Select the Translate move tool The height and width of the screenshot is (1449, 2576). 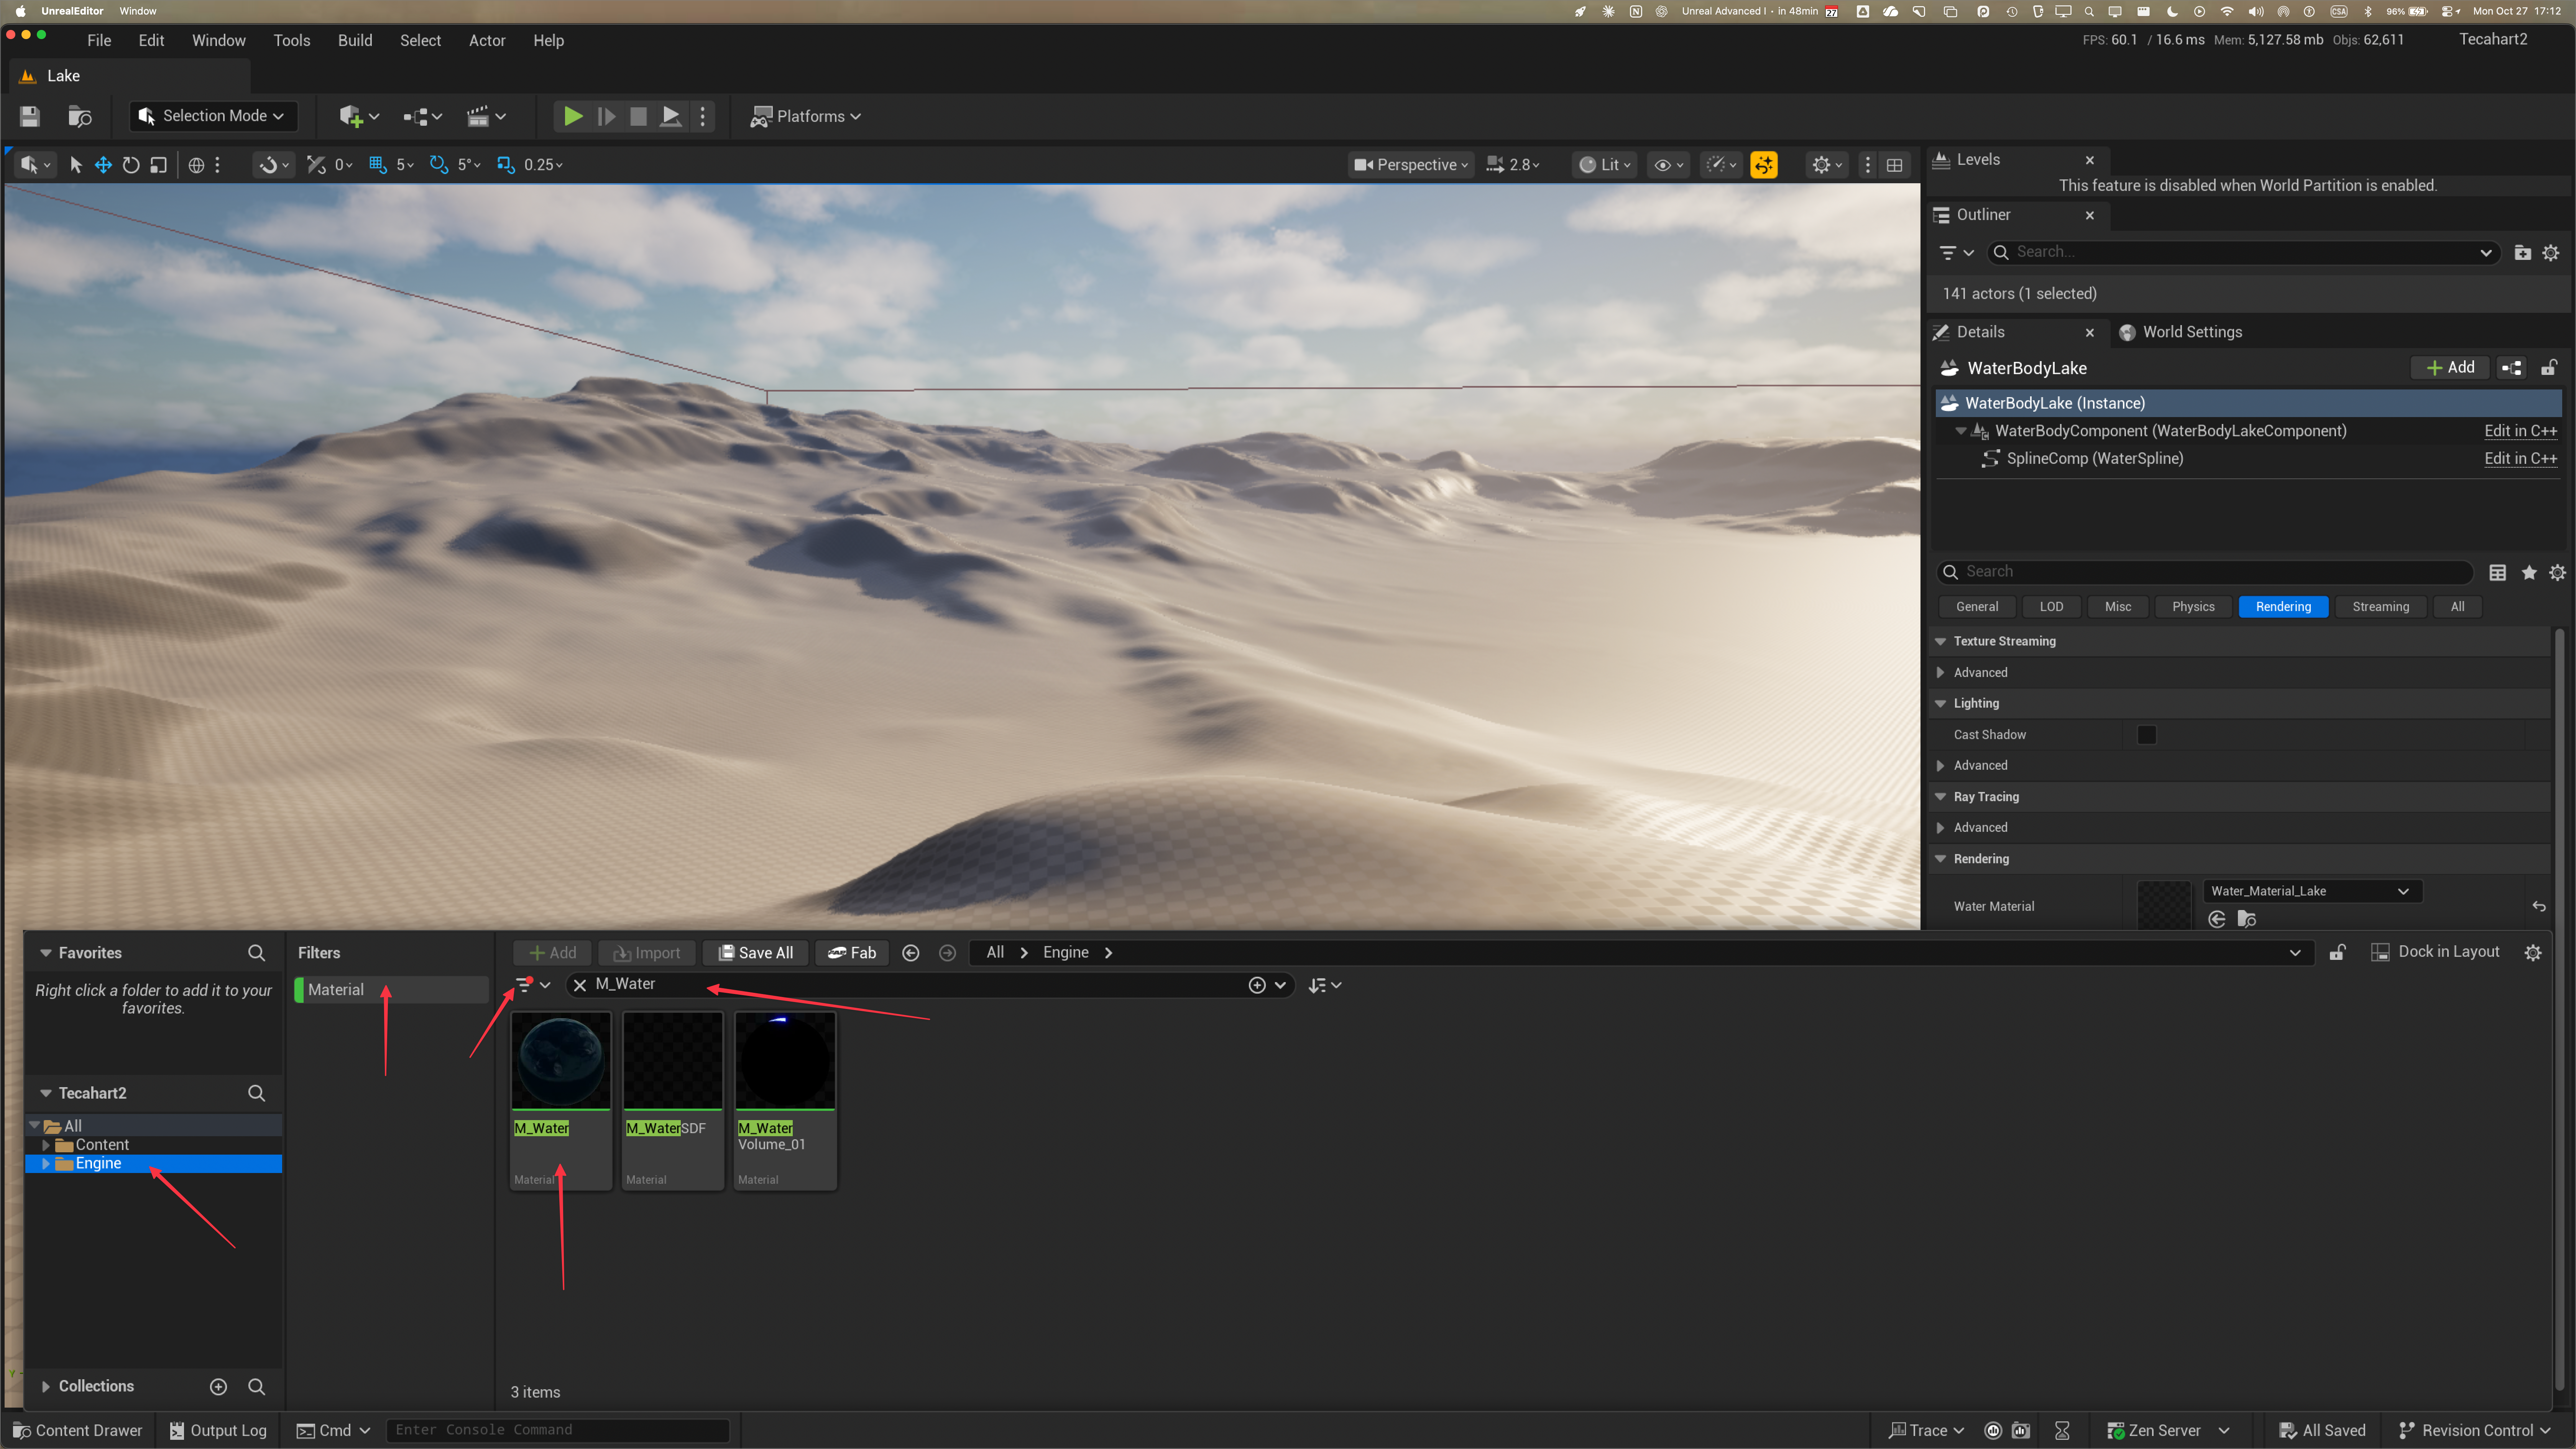point(103,165)
